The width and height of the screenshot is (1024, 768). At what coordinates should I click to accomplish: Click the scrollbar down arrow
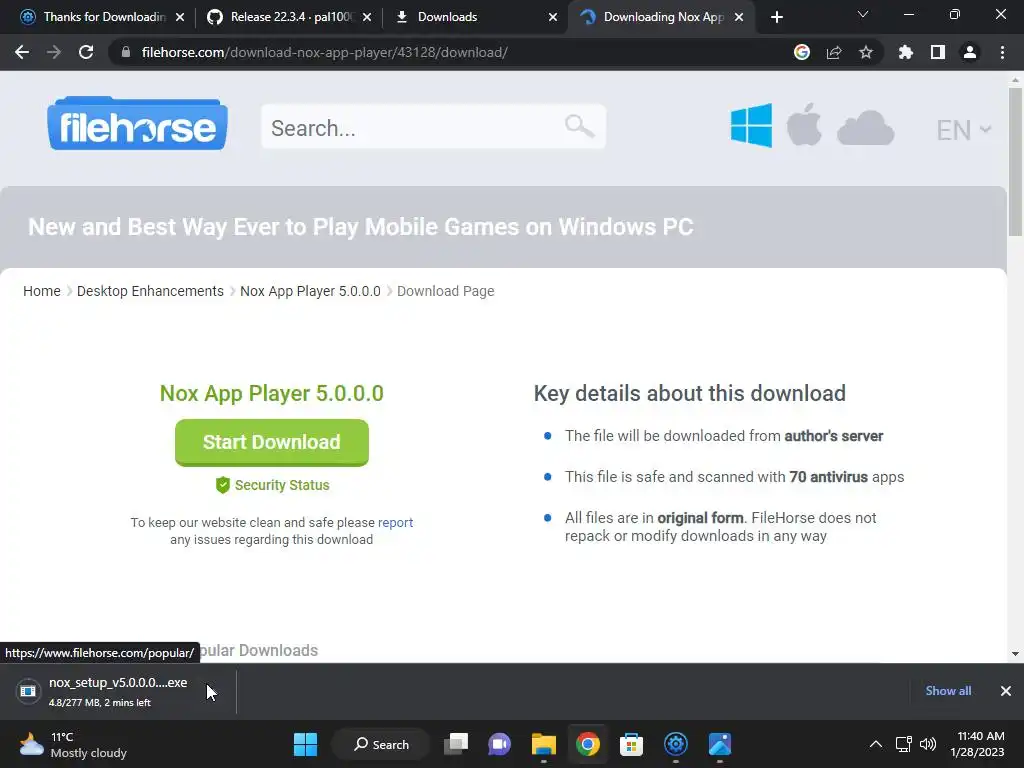(x=1015, y=654)
